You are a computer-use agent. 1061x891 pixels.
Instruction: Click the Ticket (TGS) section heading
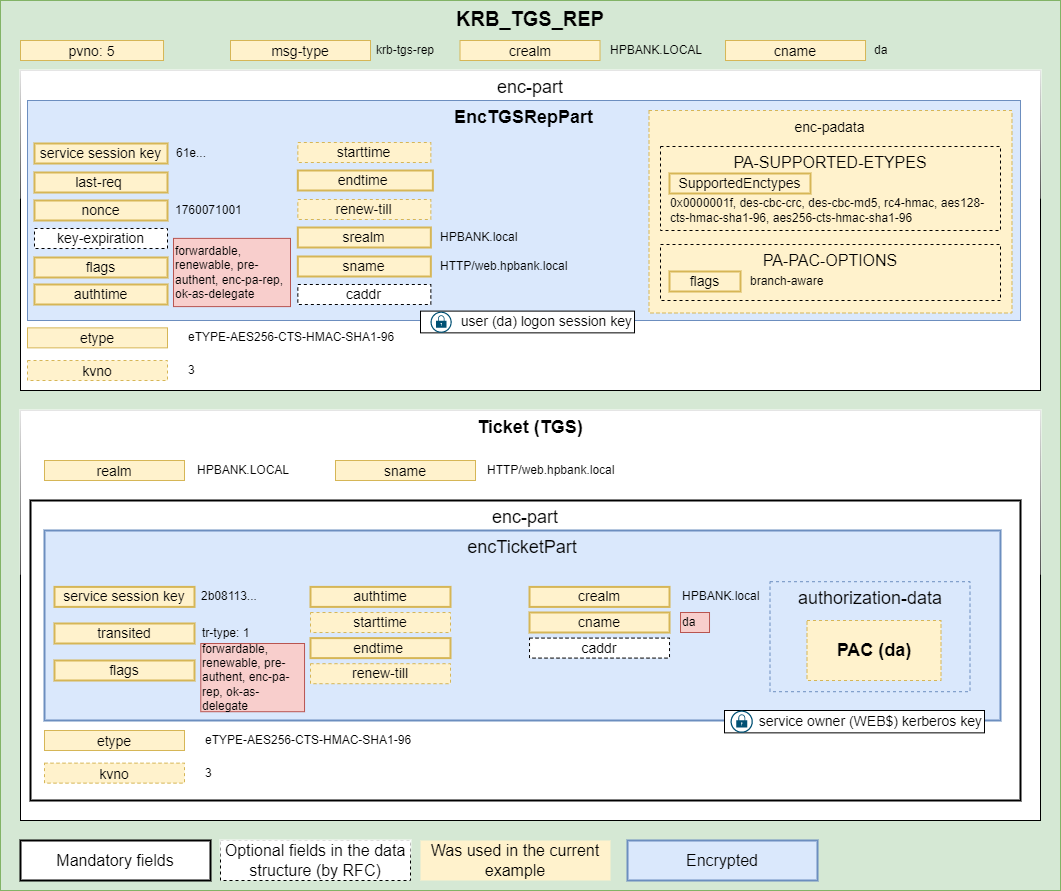[530, 427]
